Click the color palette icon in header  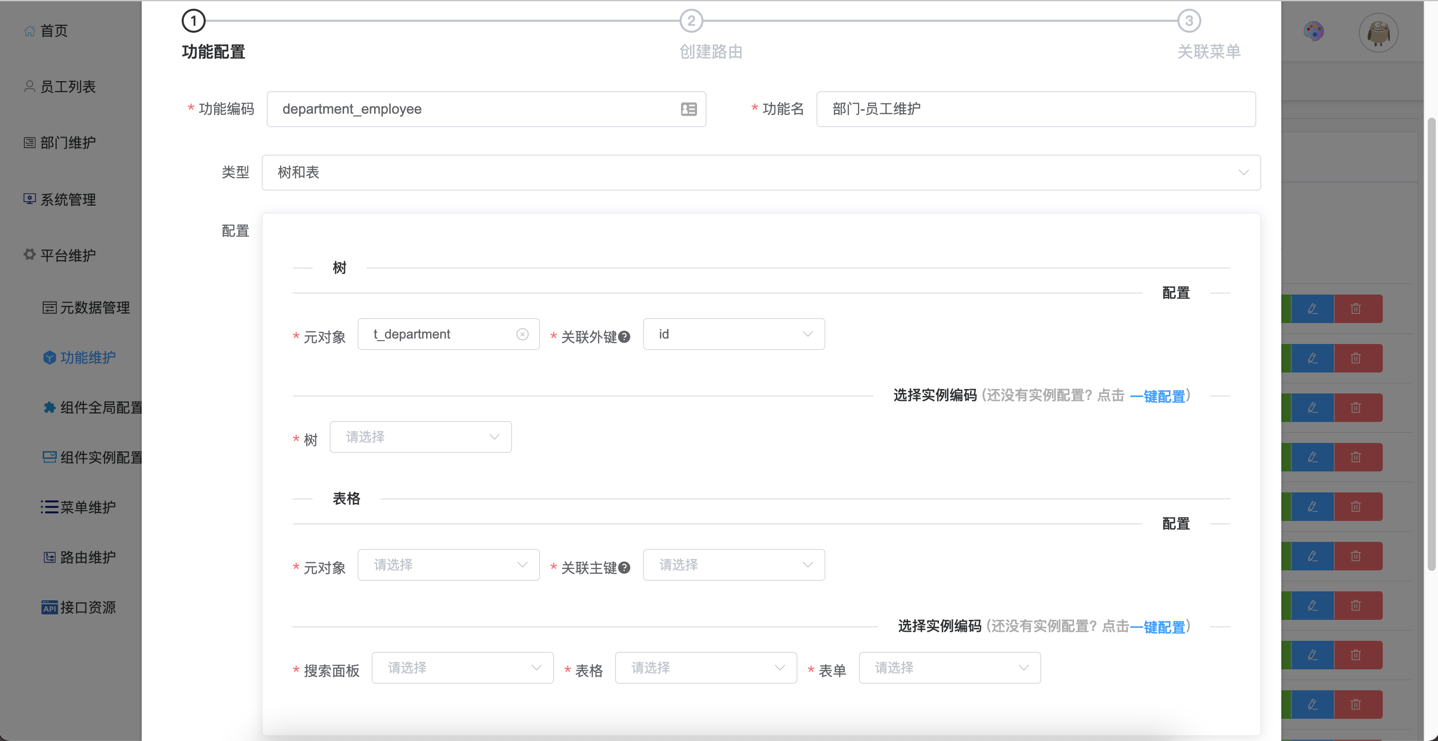(1314, 32)
